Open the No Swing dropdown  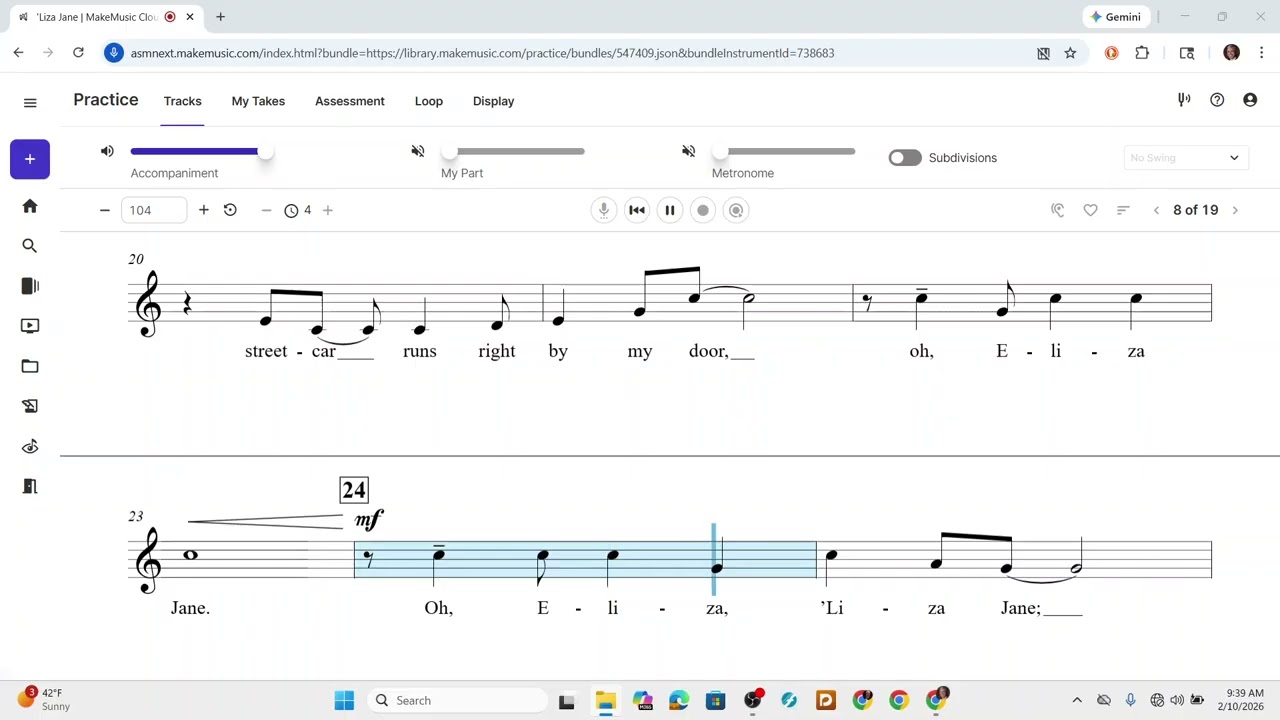point(1184,158)
